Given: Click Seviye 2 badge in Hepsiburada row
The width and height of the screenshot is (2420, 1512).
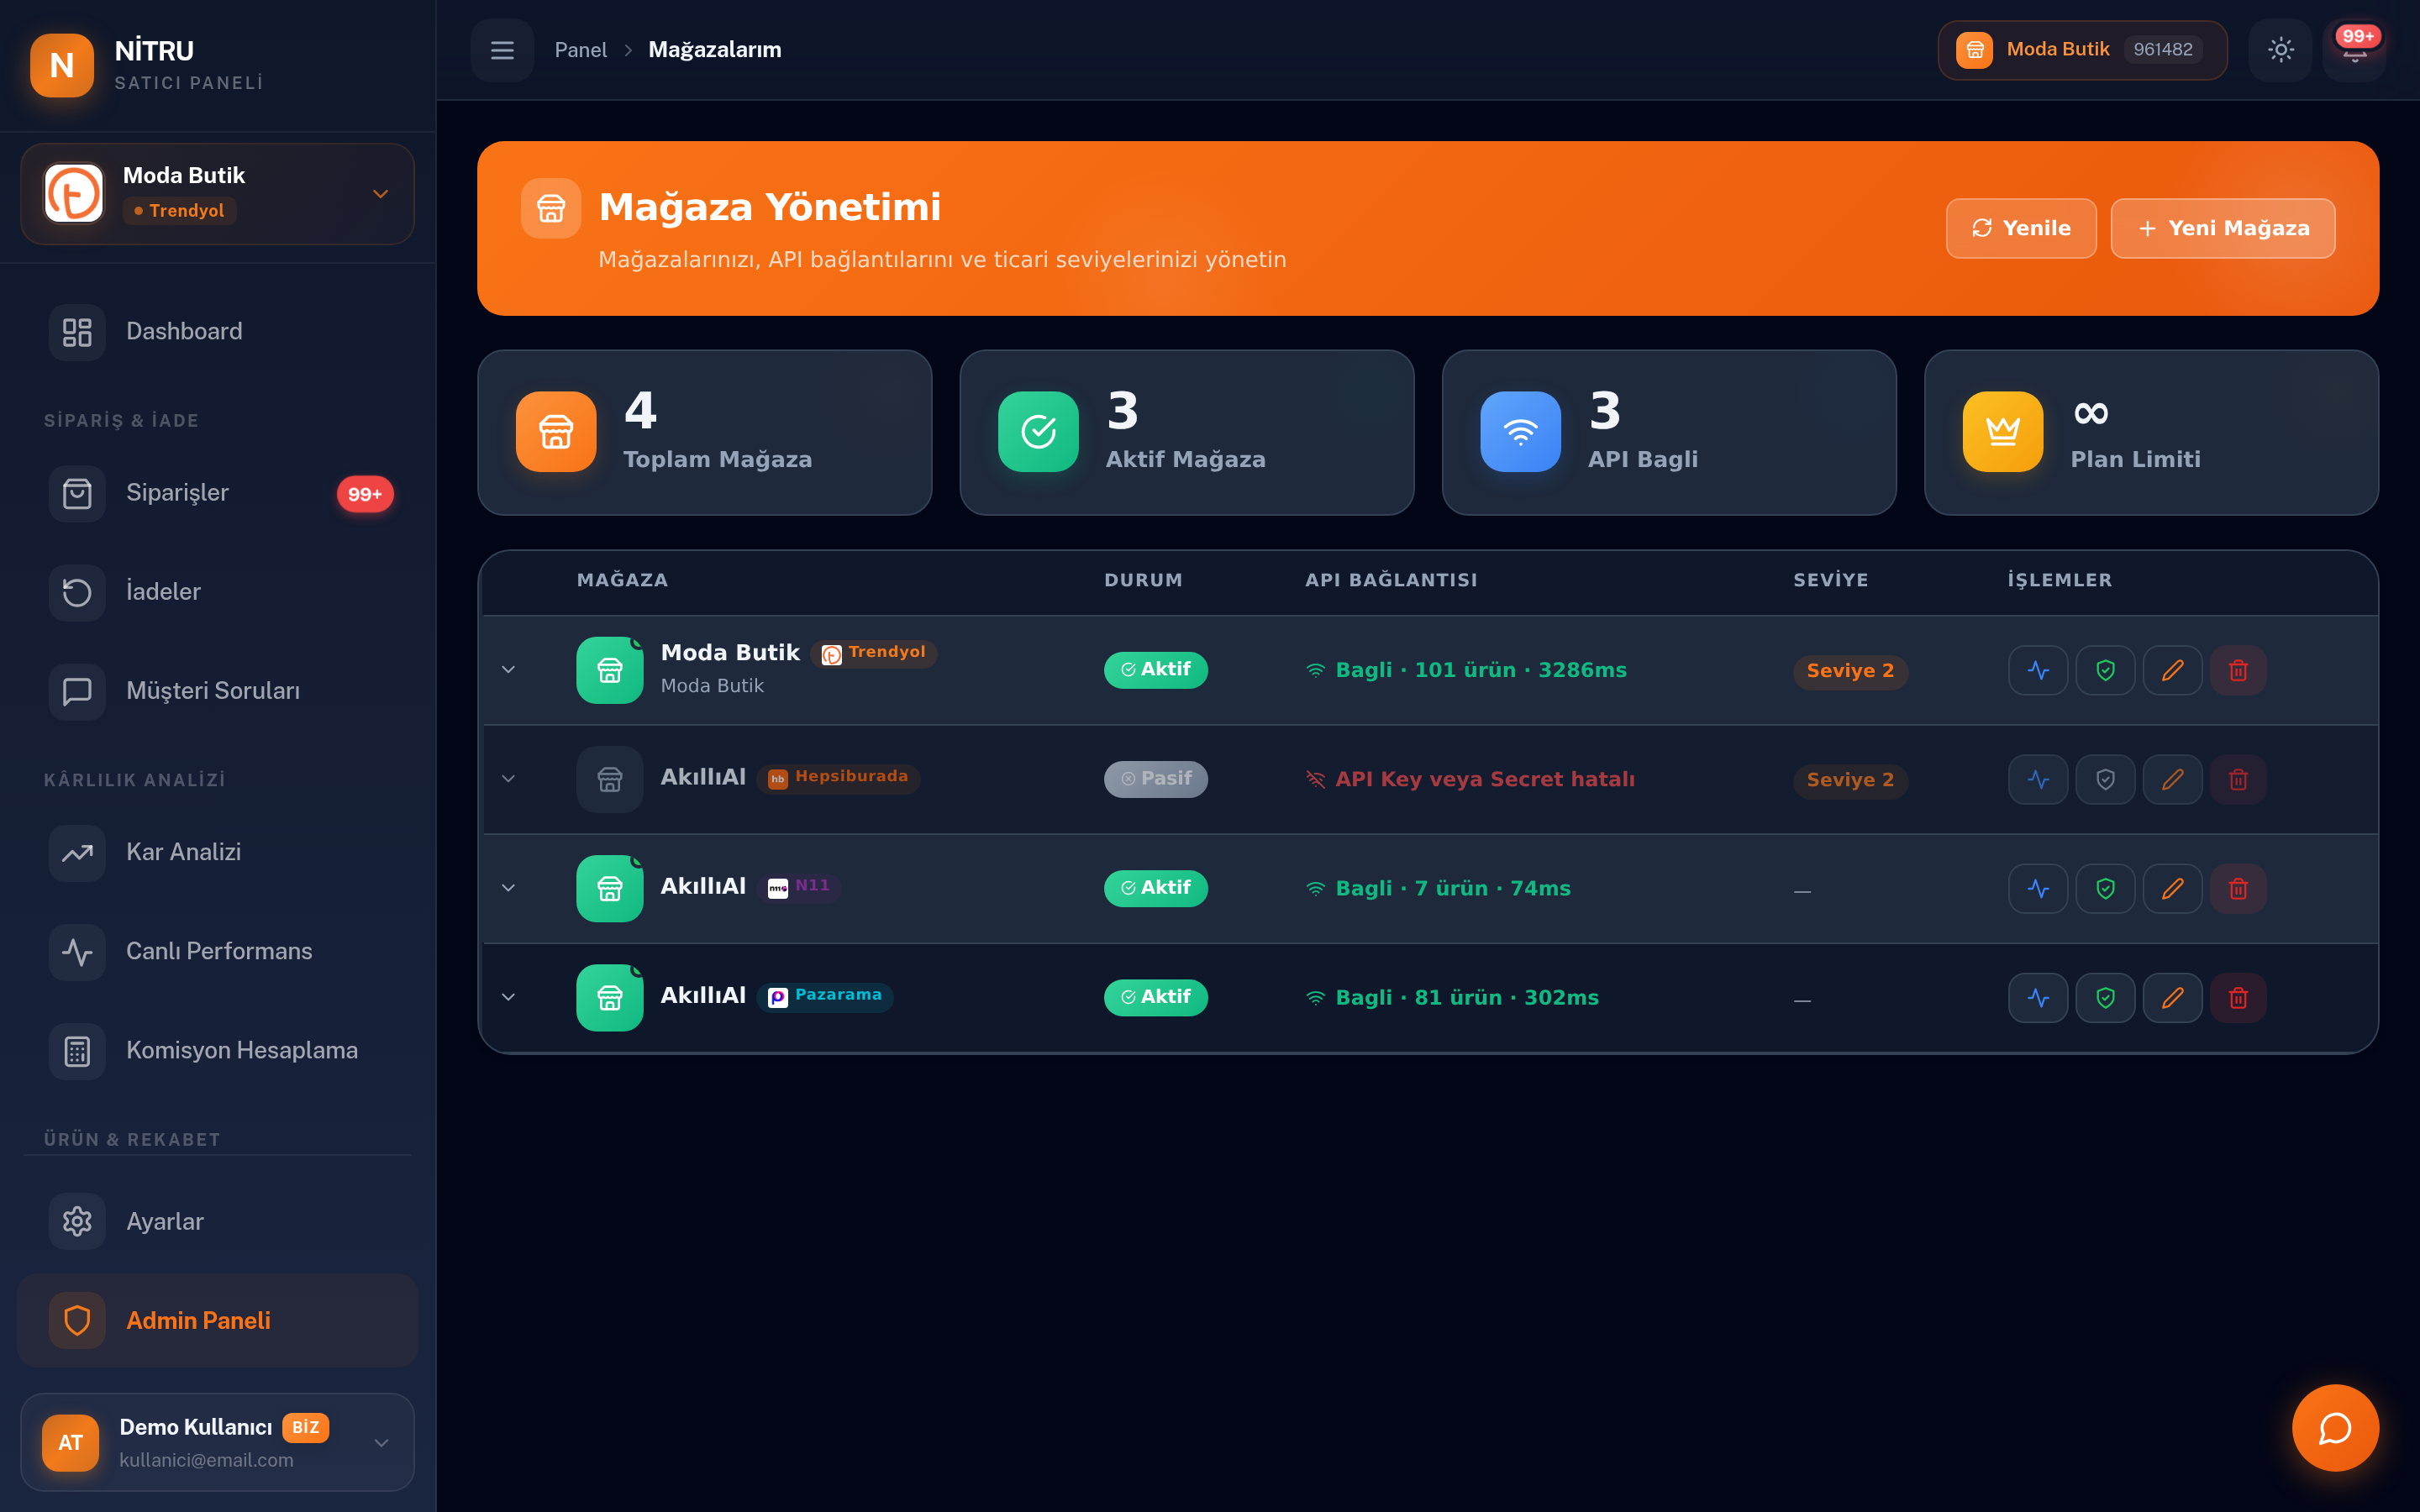Looking at the screenshot, I should pyautogui.click(x=1850, y=780).
